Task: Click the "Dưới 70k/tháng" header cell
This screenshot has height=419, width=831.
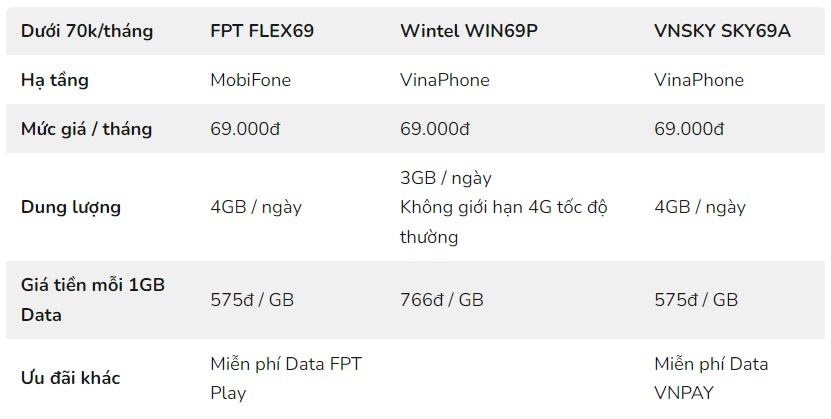Action: (87, 31)
